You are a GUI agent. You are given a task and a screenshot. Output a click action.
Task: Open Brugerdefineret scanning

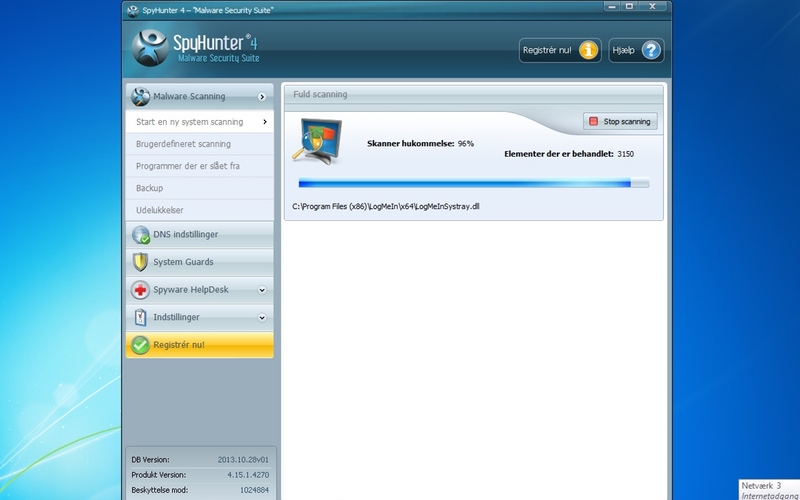(x=199, y=144)
